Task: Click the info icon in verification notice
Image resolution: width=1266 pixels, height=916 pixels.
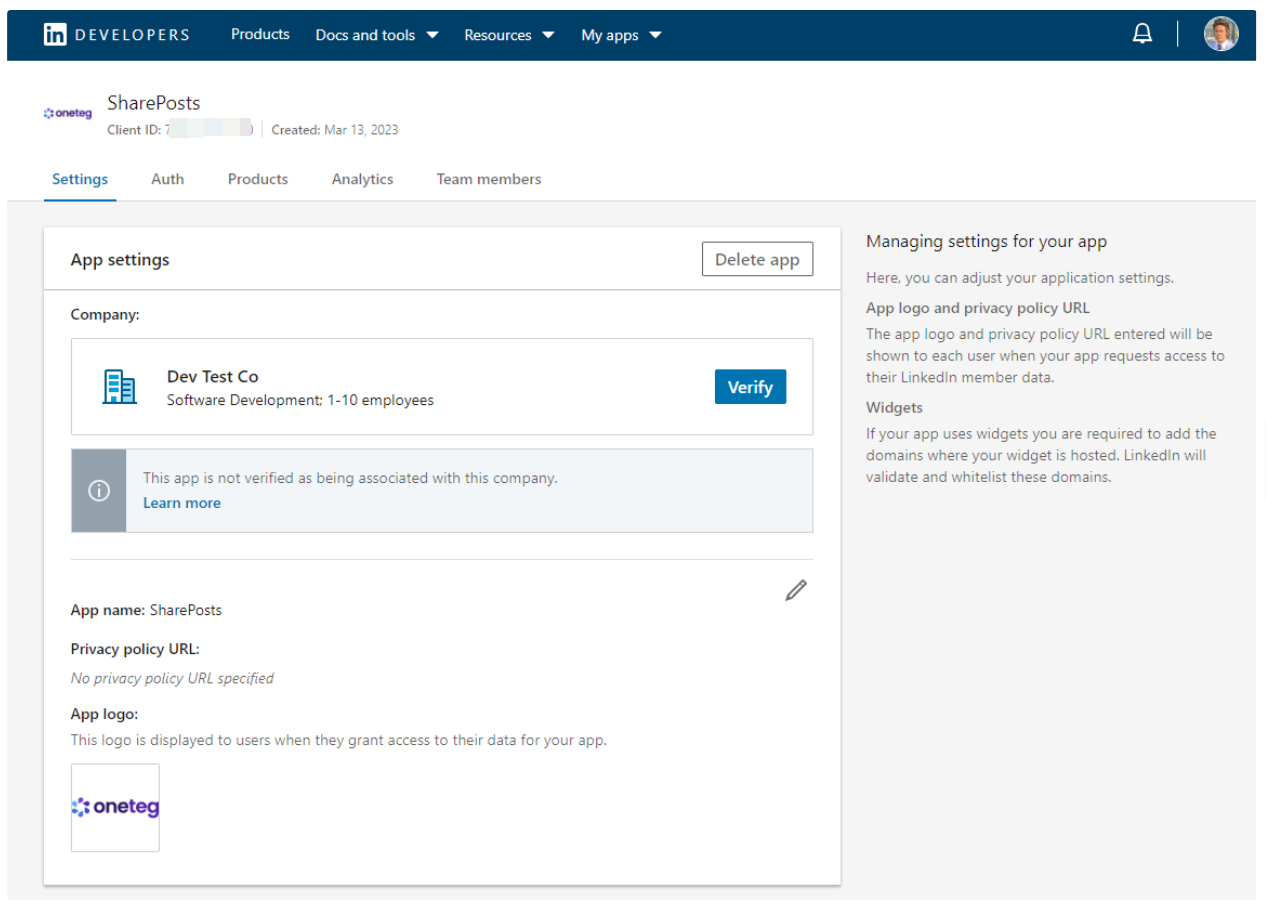Action: tap(99, 491)
